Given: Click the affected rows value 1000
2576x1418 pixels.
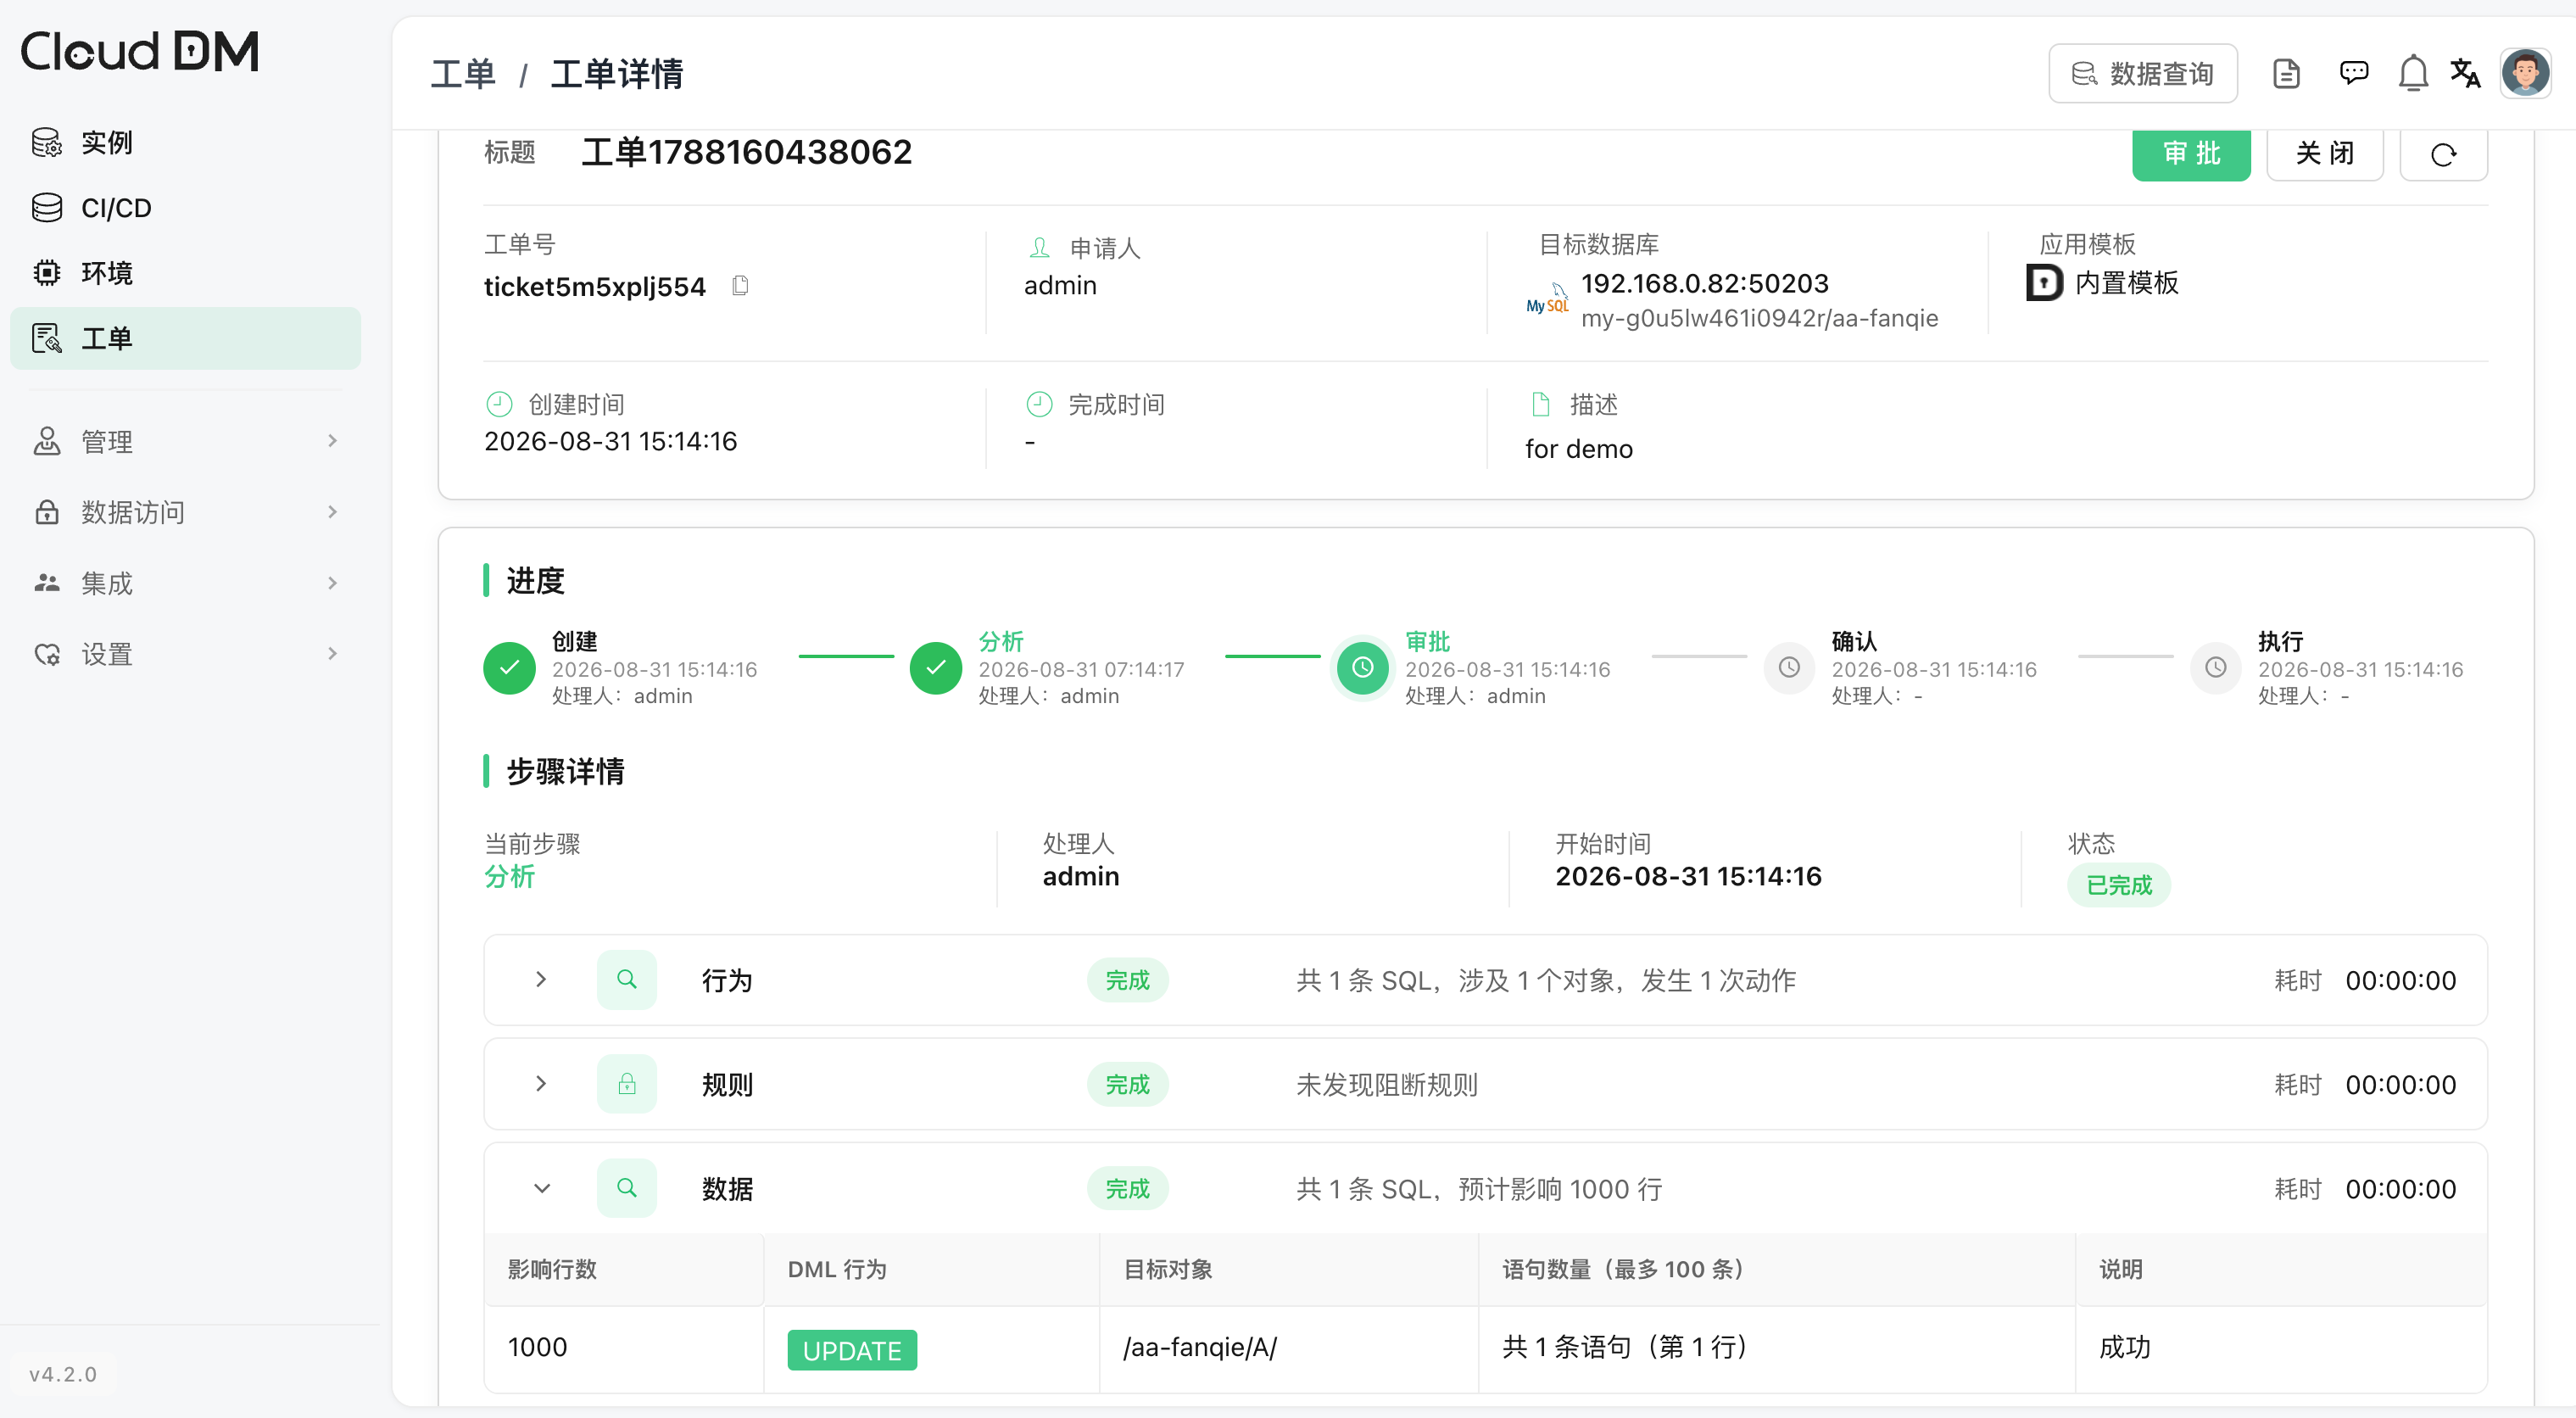Looking at the screenshot, I should click(537, 1347).
